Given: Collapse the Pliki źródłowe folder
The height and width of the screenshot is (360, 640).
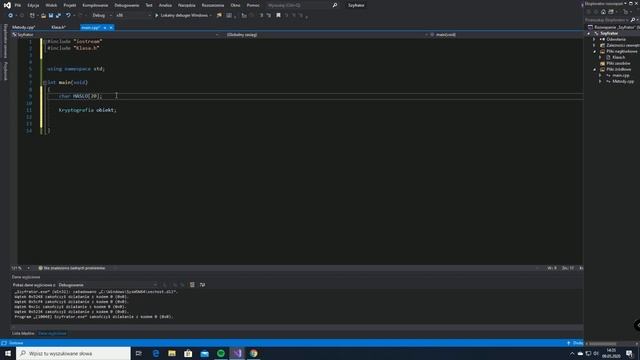Looking at the screenshot, I should click(594, 69).
